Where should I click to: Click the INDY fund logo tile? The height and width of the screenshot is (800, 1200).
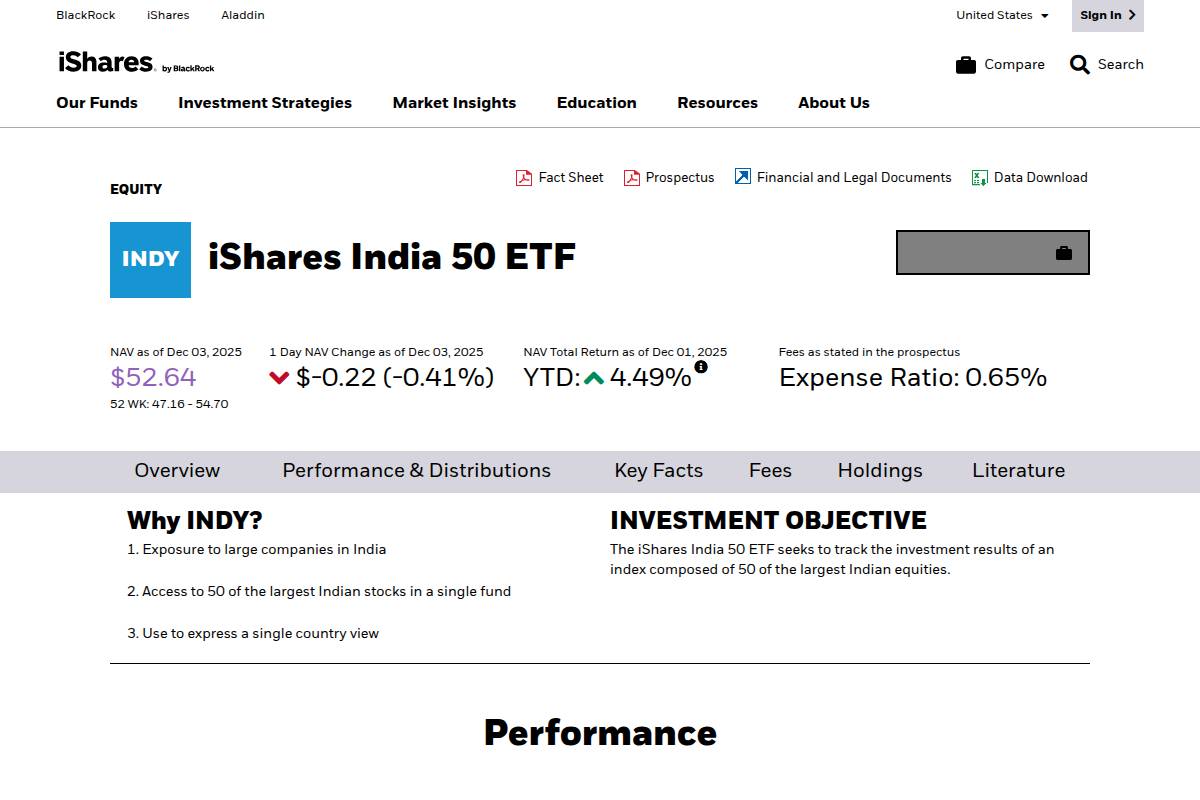(x=150, y=259)
